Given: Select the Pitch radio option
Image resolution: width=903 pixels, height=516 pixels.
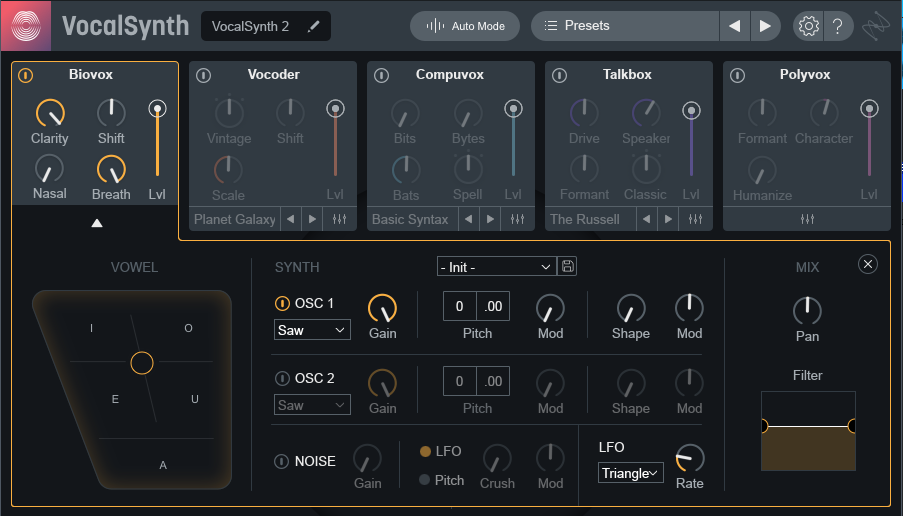Looking at the screenshot, I should coord(424,480).
